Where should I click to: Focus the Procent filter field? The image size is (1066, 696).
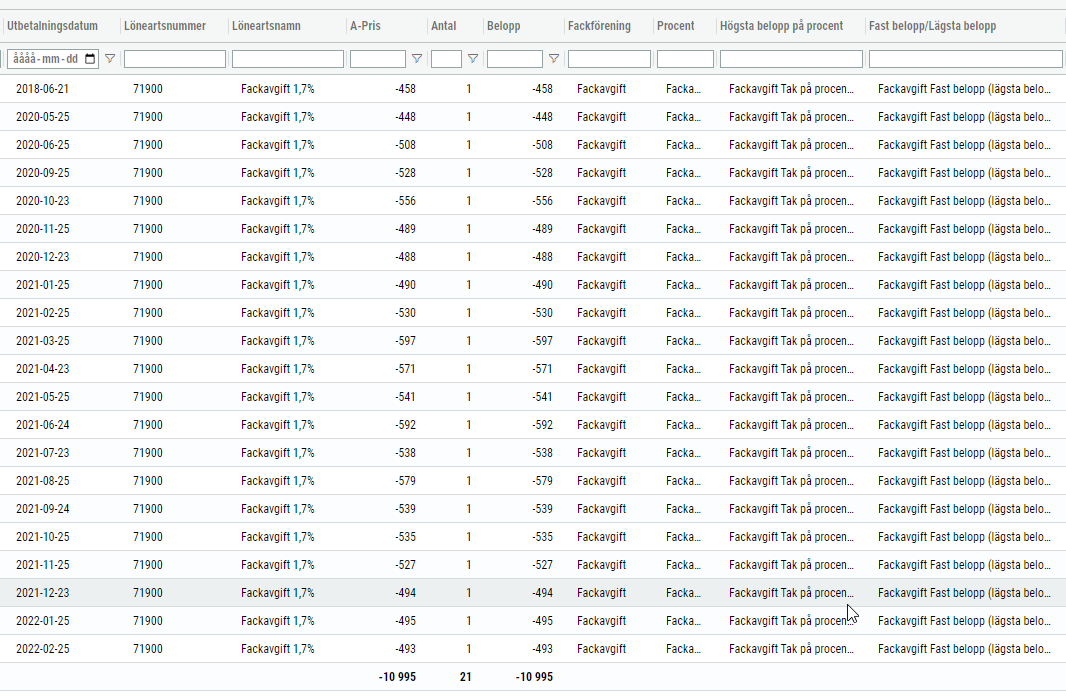[x=685, y=59]
